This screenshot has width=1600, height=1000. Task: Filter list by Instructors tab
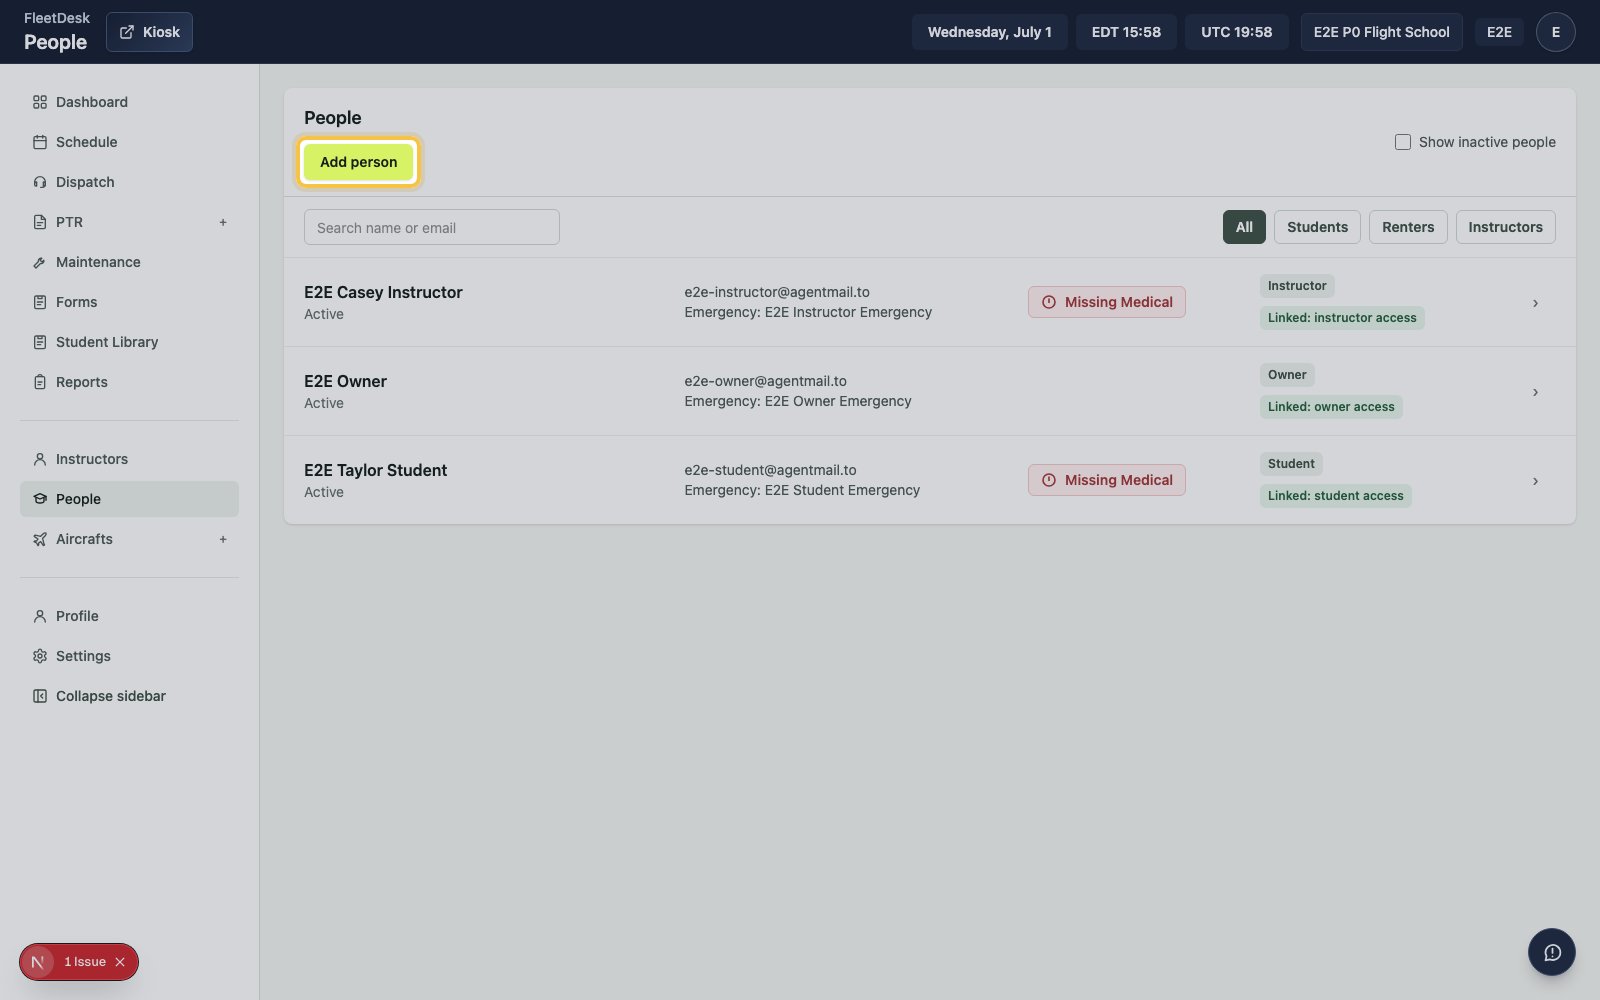[1505, 227]
